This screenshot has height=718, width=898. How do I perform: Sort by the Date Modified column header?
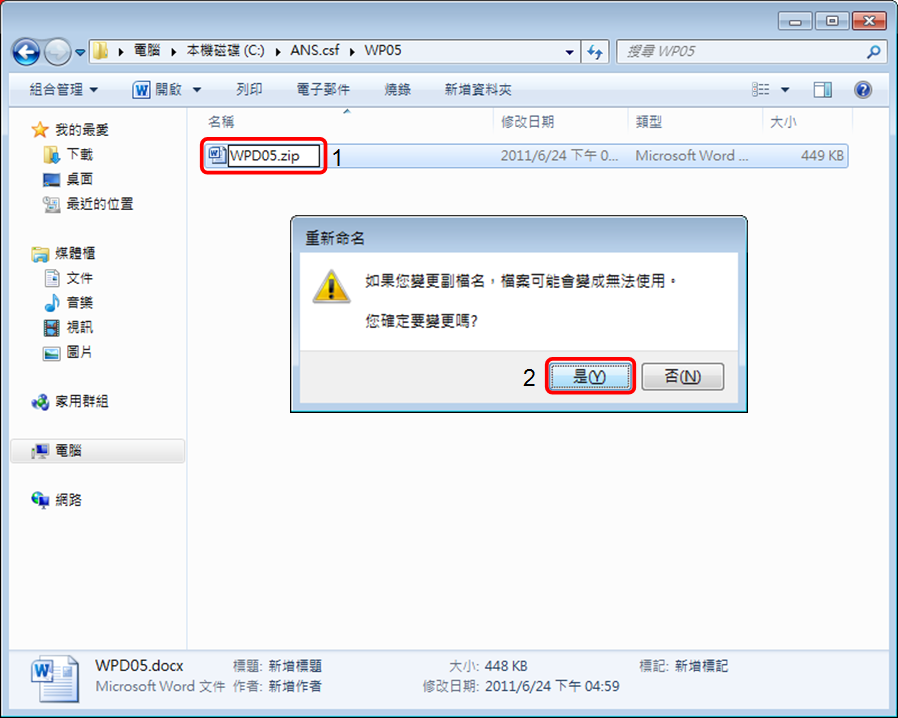pos(527,122)
